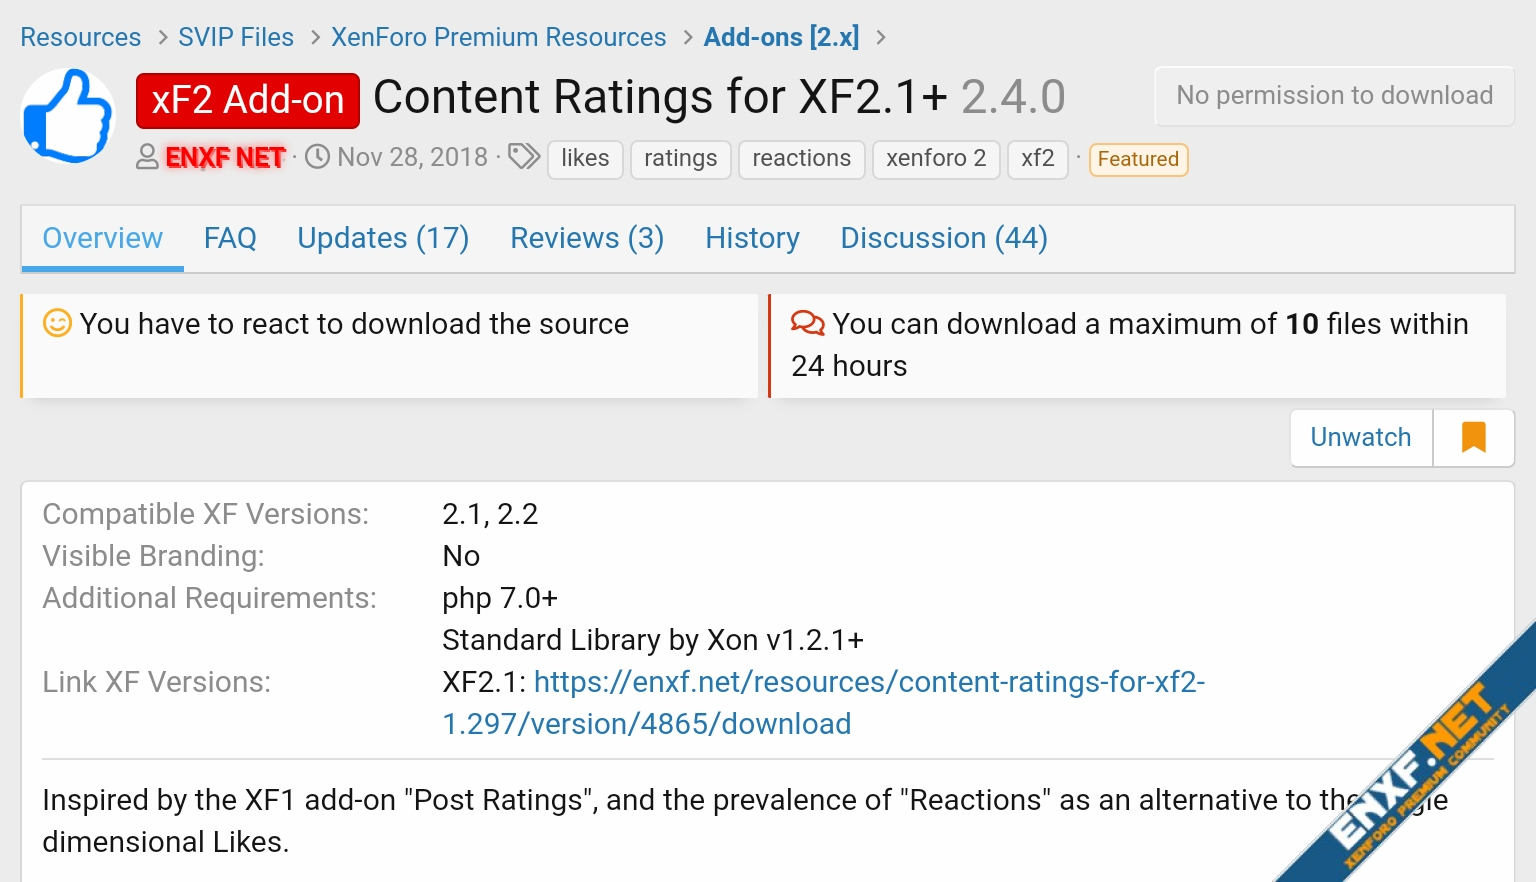
Task: Toggle Unwatch for this resource
Action: 1360,438
